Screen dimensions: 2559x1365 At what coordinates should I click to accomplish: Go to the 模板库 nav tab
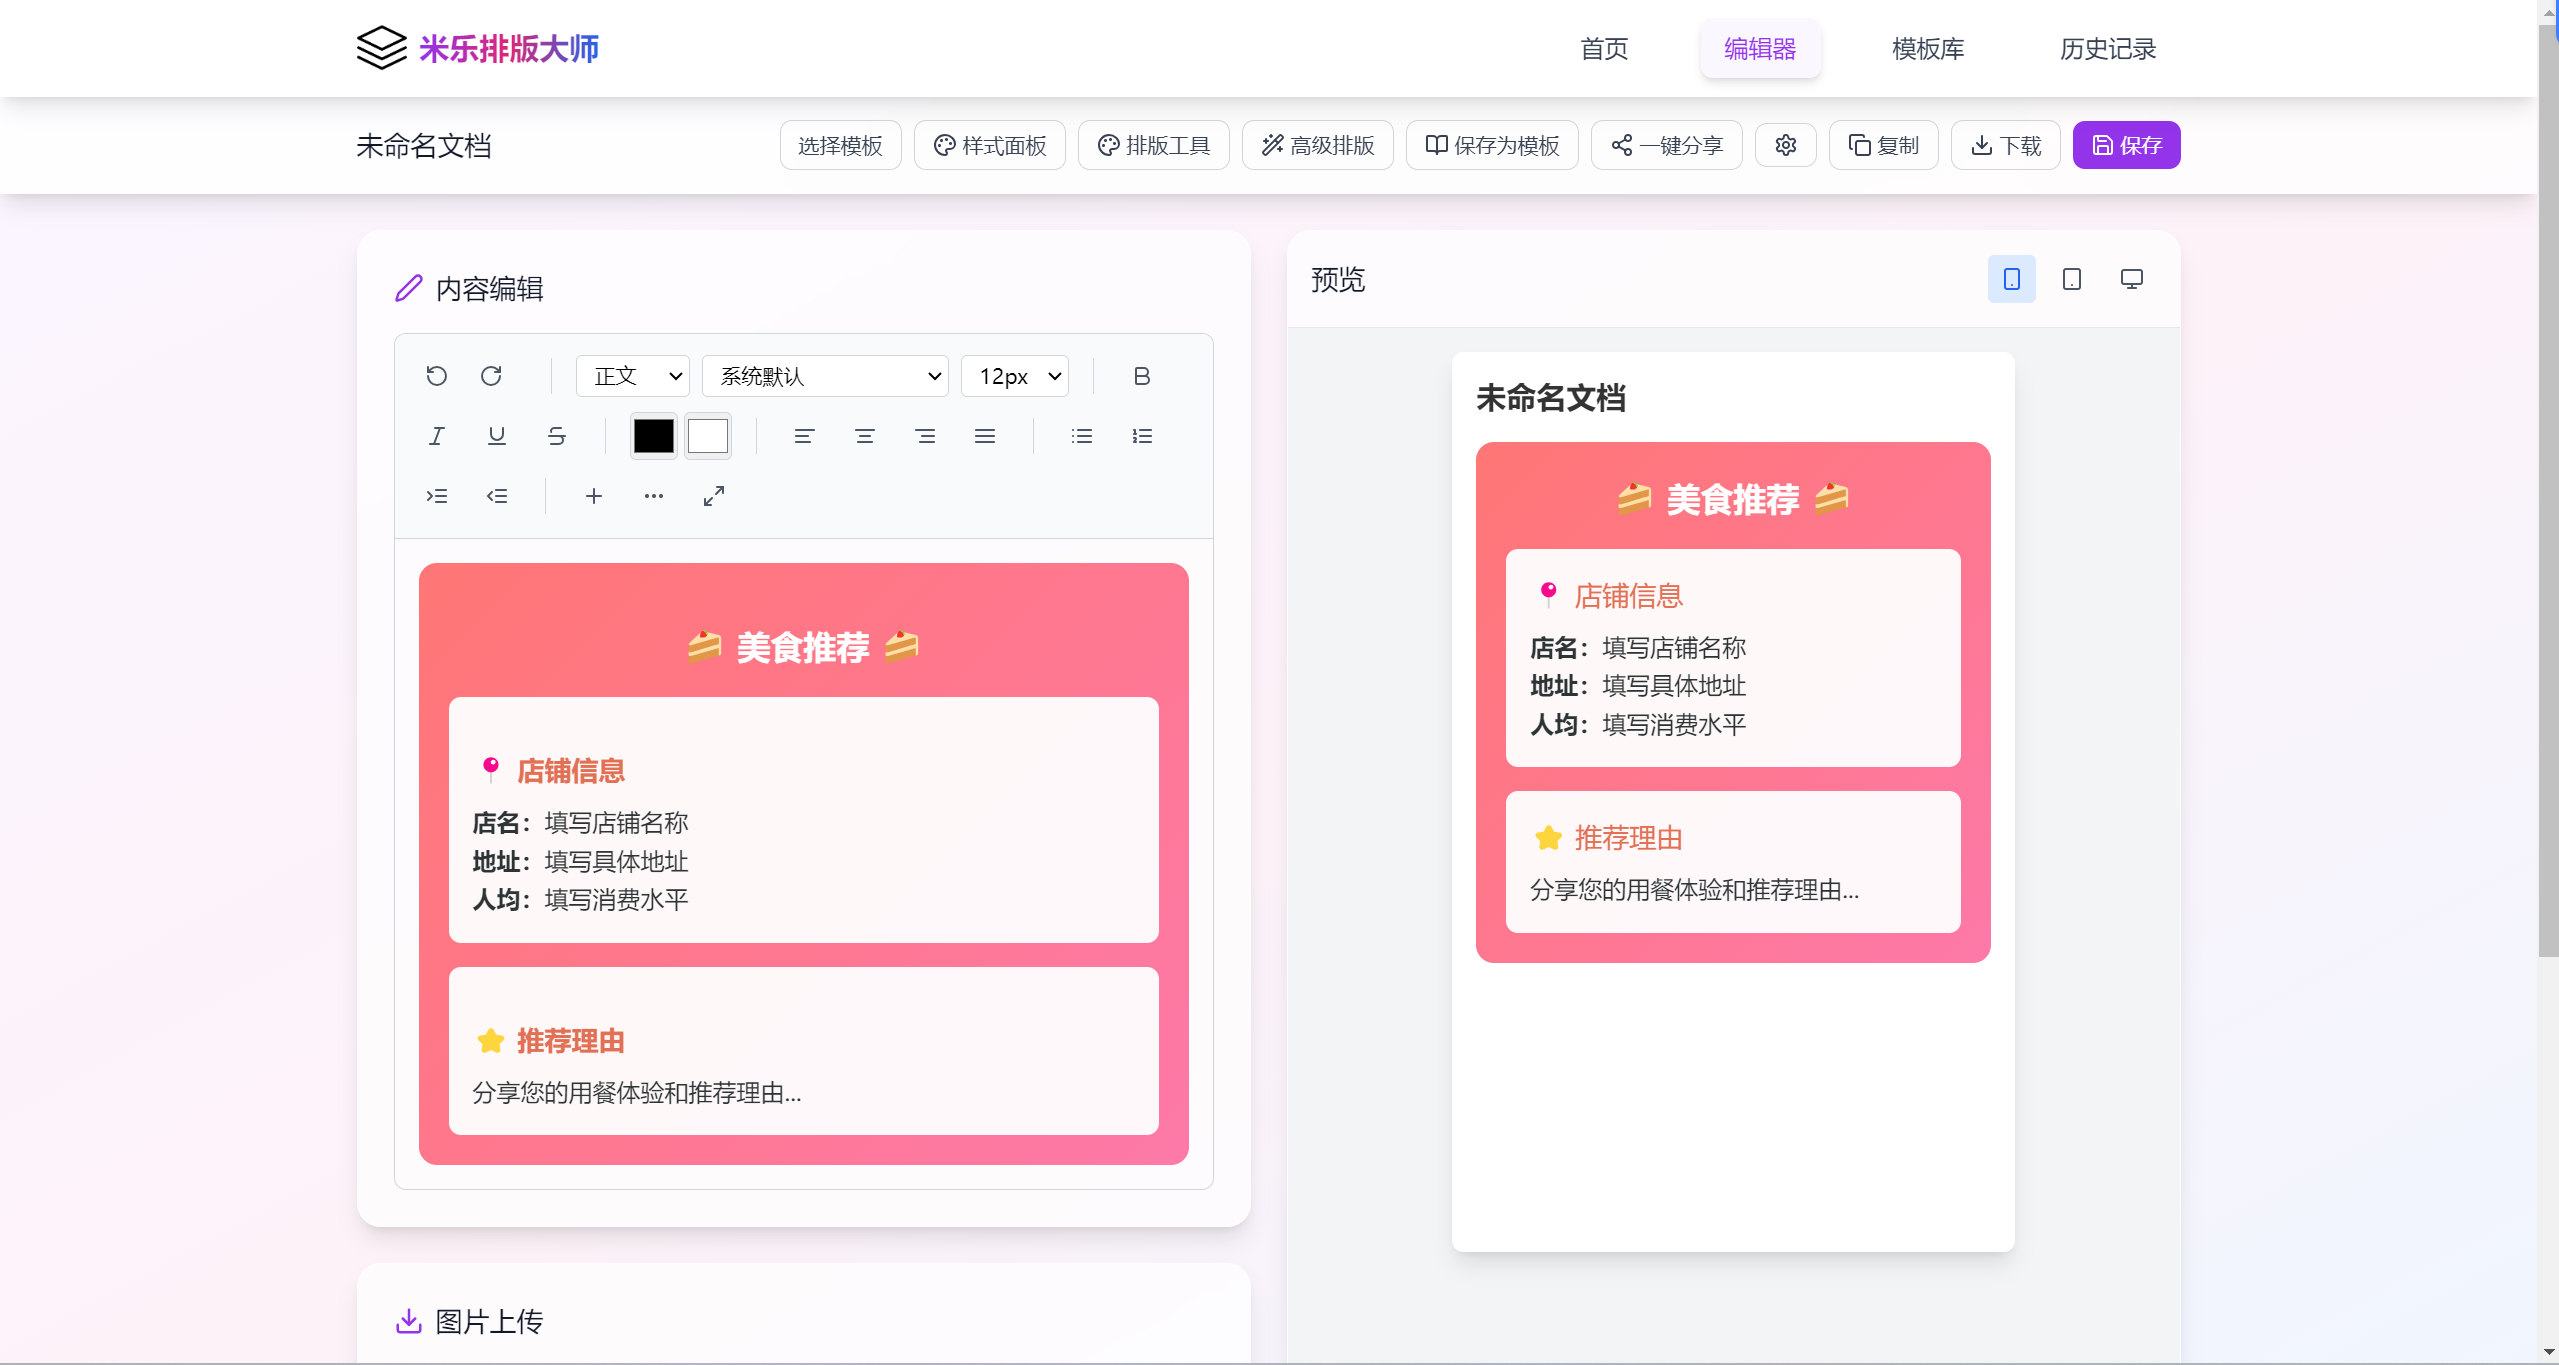click(x=1928, y=49)
